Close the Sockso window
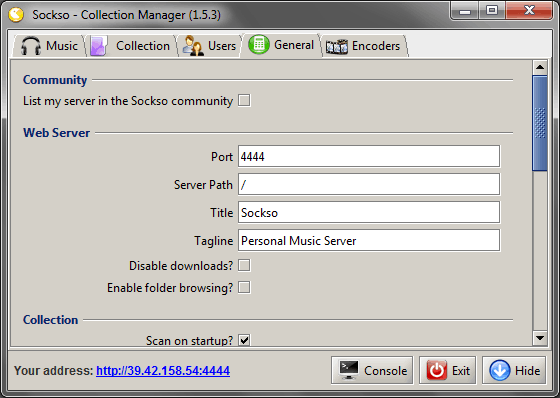Image resolution: width=560 pixels, height=398 pixels. coord(529,11)
